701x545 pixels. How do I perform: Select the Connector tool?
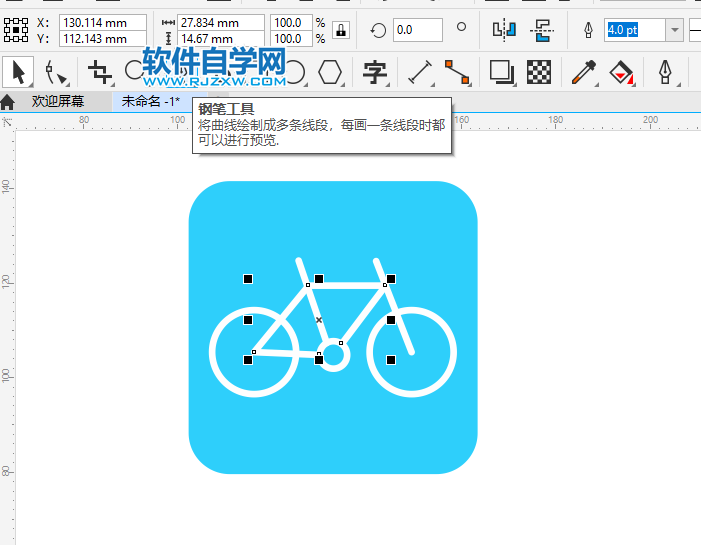click(457, 72)
